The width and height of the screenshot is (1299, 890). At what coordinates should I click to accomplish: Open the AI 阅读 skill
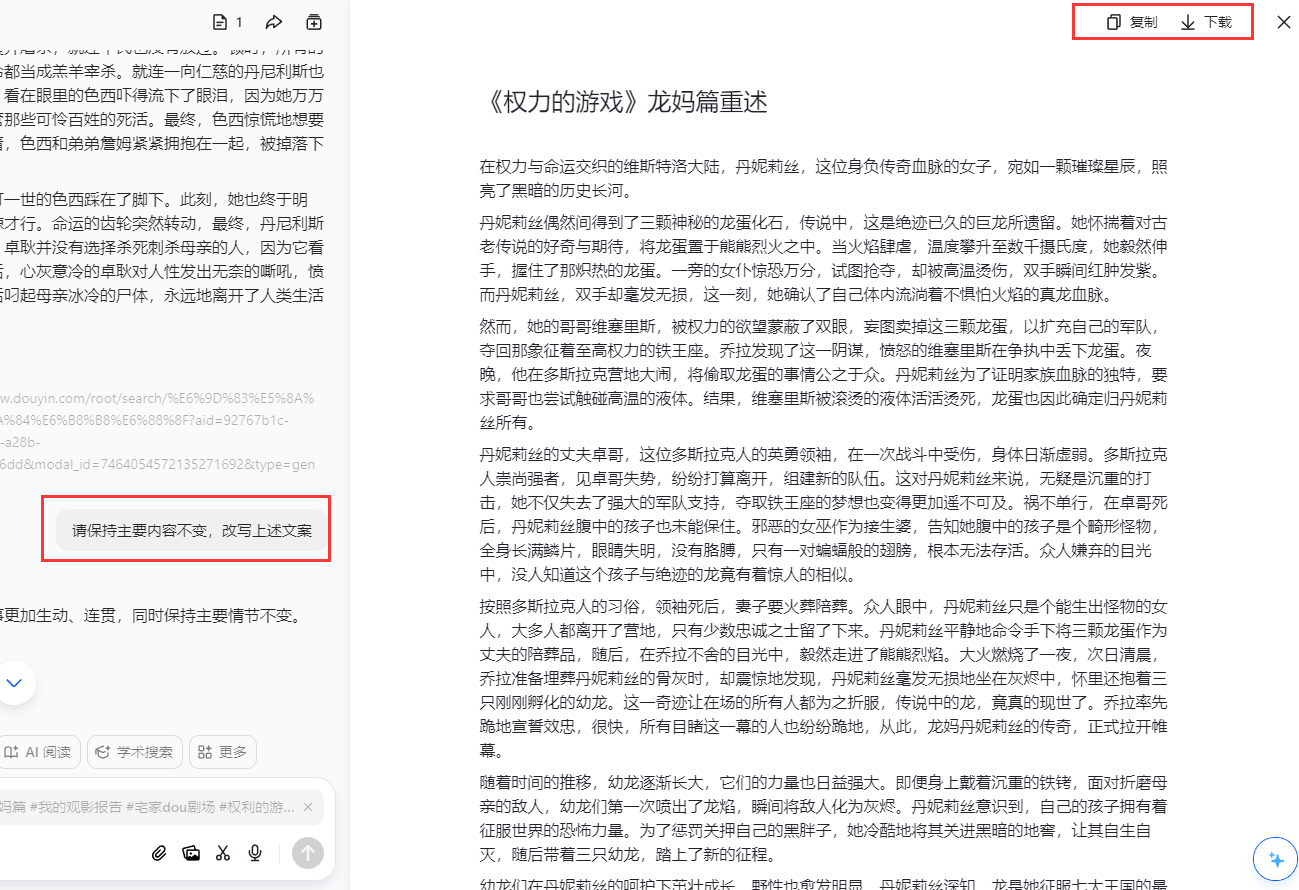pyautogui.click(x=37, y=752)
